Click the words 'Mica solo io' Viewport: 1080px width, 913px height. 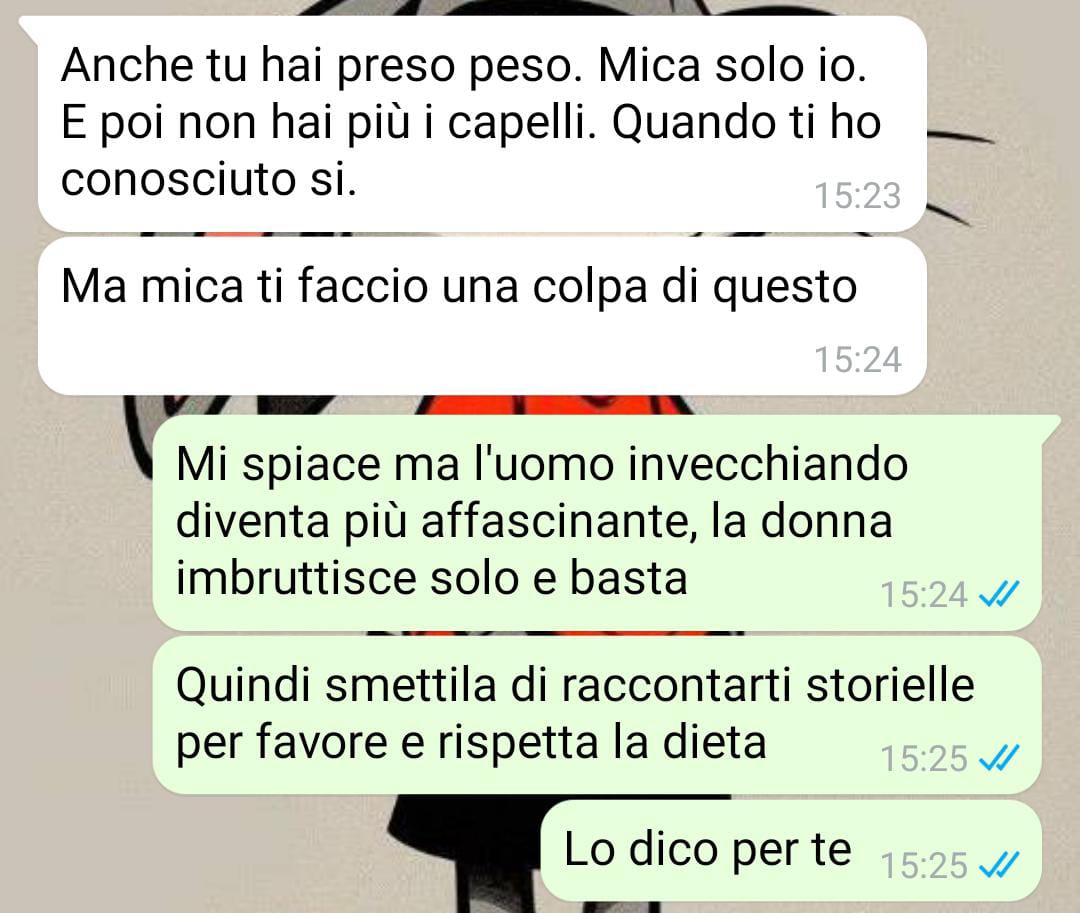[x=732, y=66]
